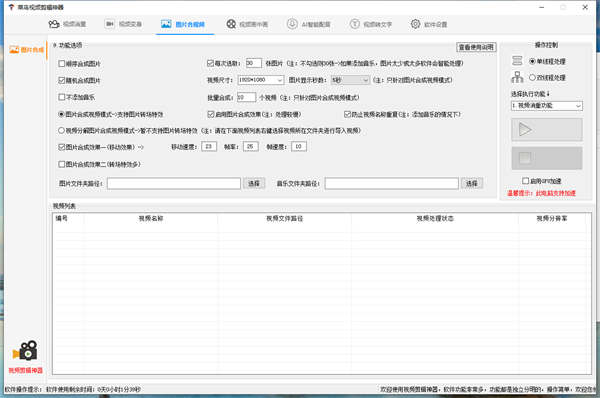The height and width of the screenshot is (398, 600).
Task: Open the 视频尺寸 1920*1080 dropdown
Action: click(x=261, y=80)
